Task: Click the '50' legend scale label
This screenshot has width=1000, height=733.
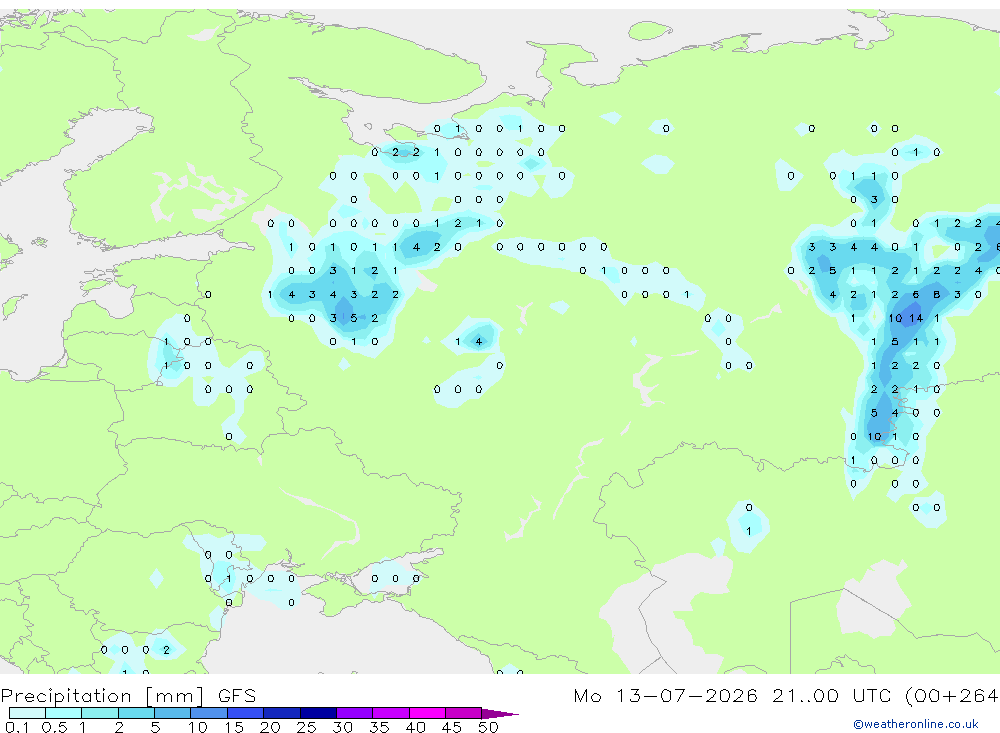Action: (x=489, y=727)
